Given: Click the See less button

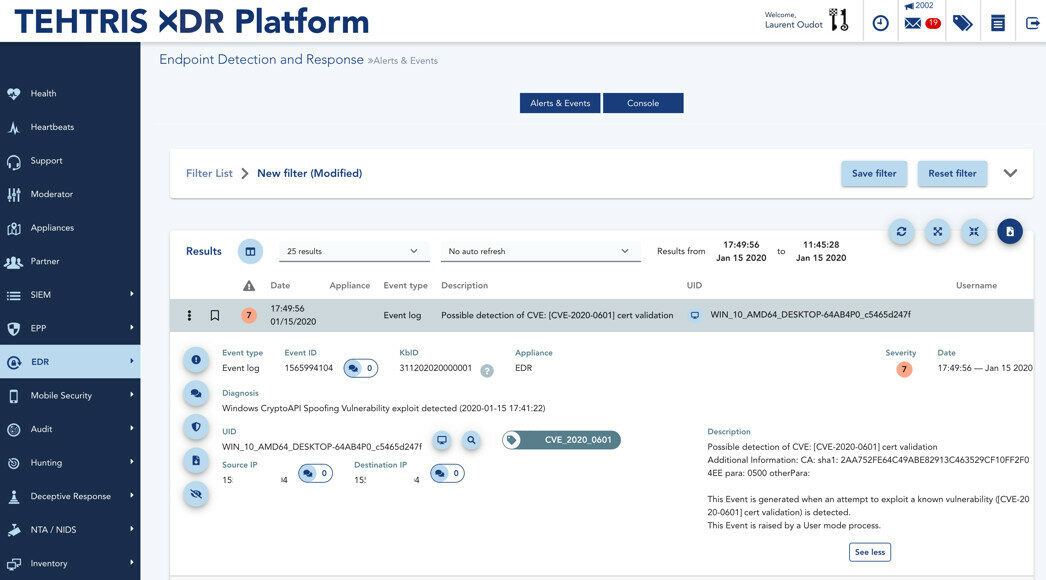Looking at the screenshot, I should click(x=870, y=552).
